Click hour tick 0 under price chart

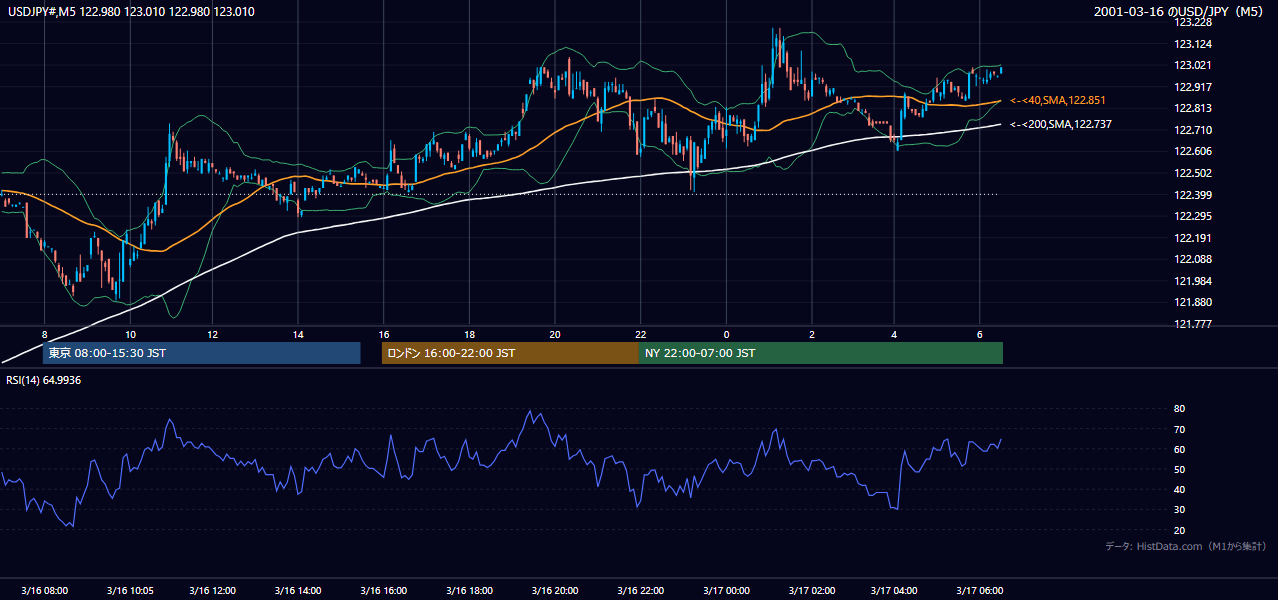point(726,335)
